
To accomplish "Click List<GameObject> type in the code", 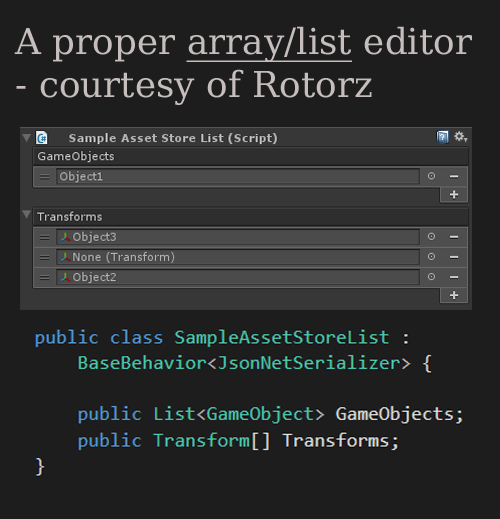I will pos(239,414).
